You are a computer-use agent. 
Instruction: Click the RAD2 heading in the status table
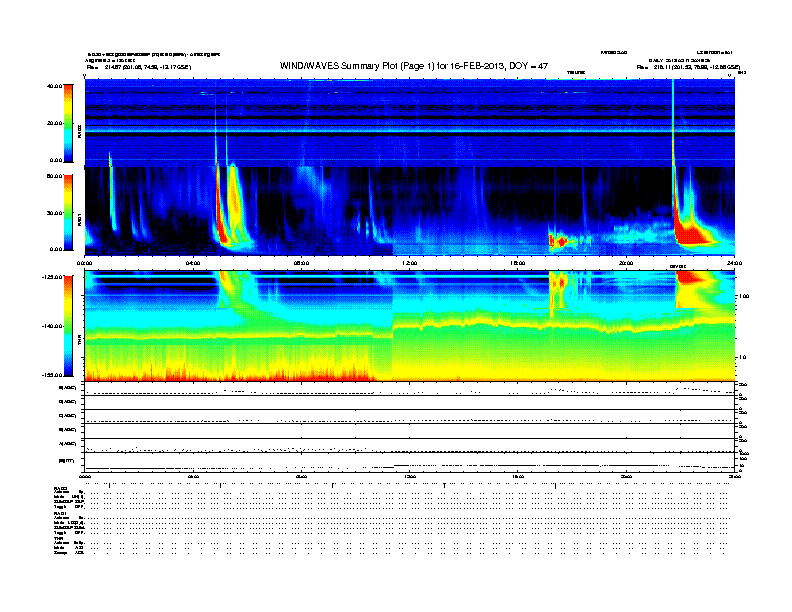[x=60, y=488]
